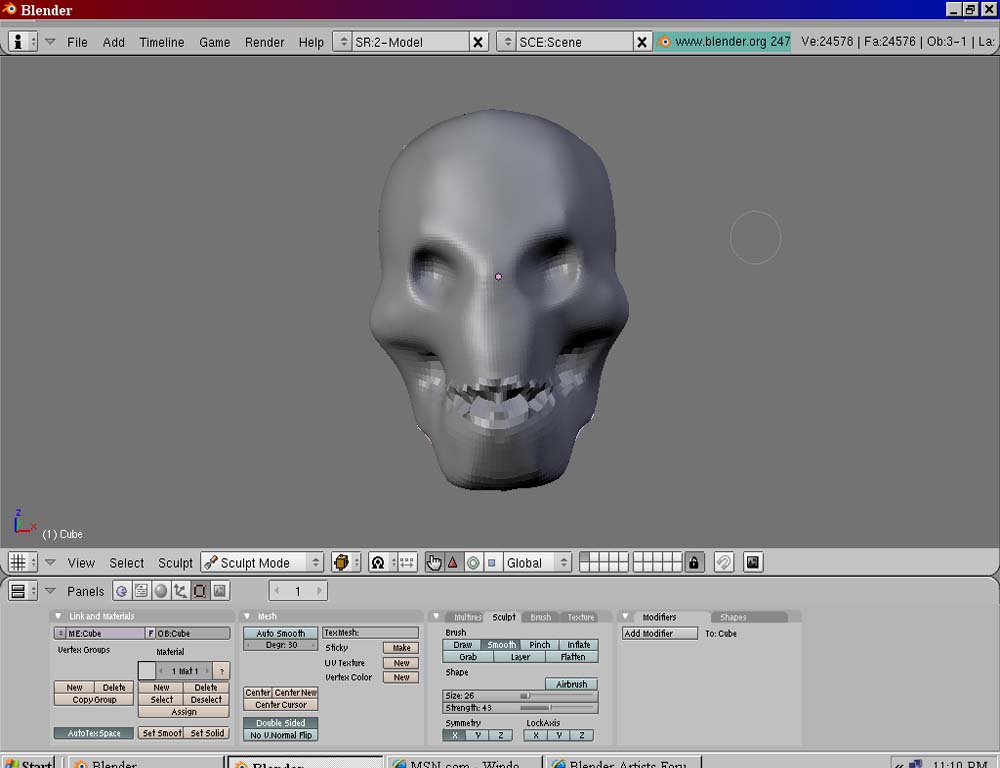The height and width of the screenshot is (768, 1000).
Task: Open the Sculpt menu in 3D header
Action: (x=175, y=563)
